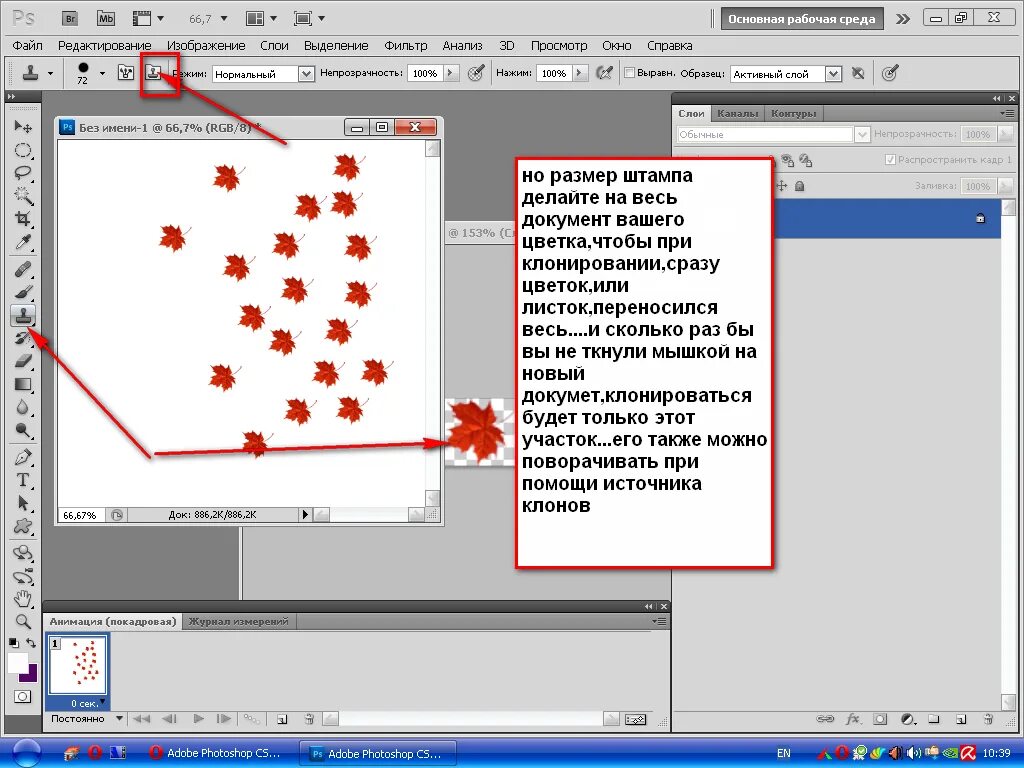1024x768 pixels.
Task: Toggle the Распространить кадр 1 checkbox
Action: 890,159
